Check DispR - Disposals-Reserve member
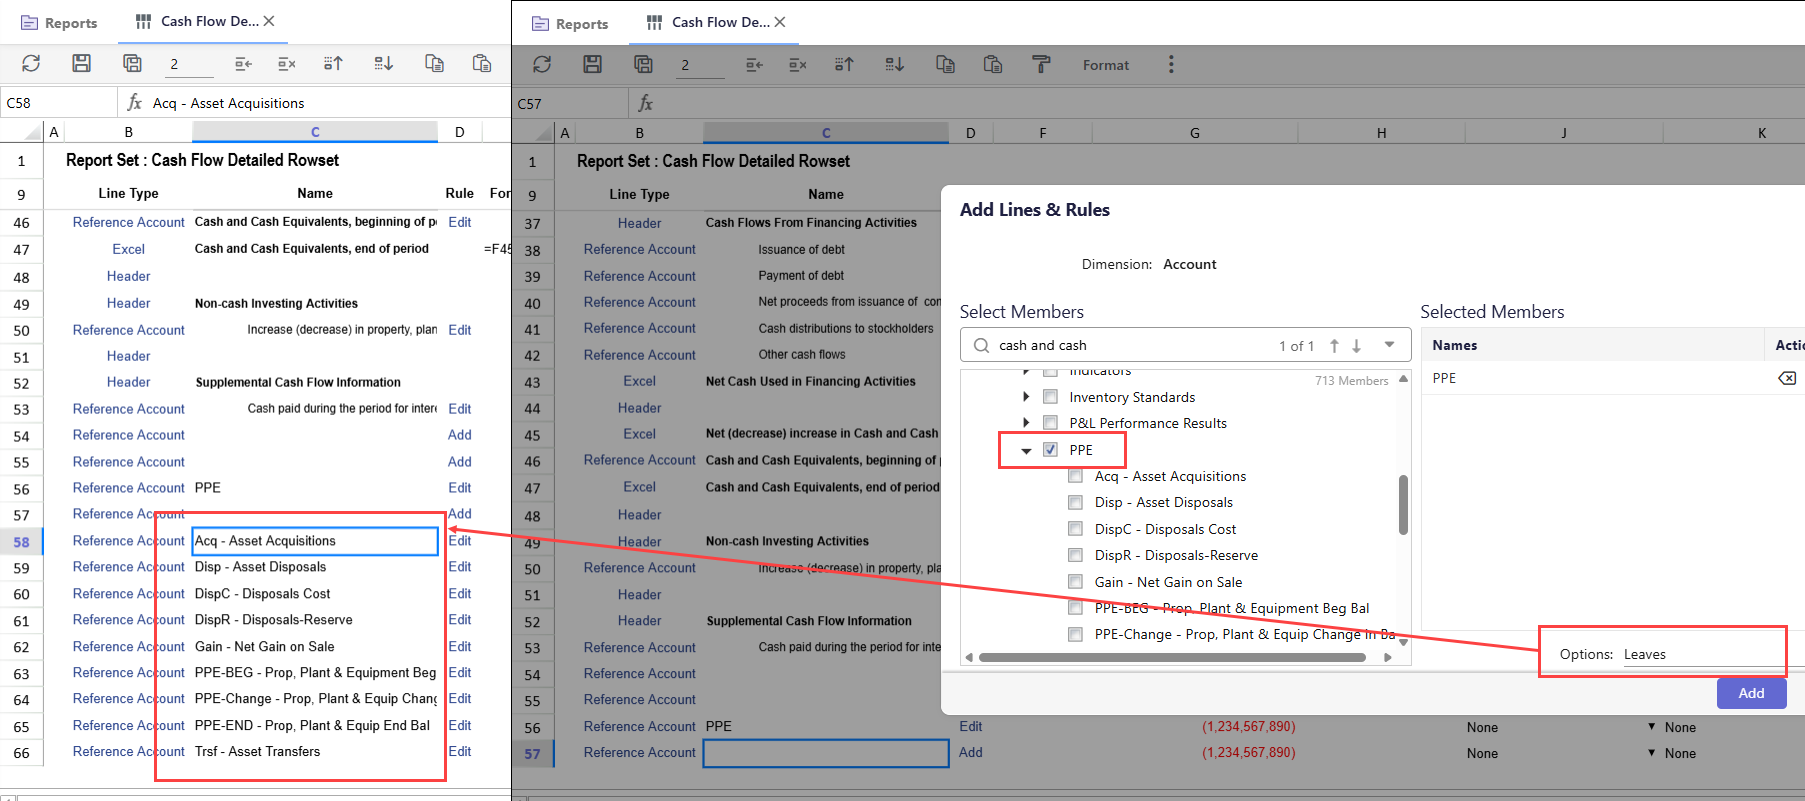 1075,555
